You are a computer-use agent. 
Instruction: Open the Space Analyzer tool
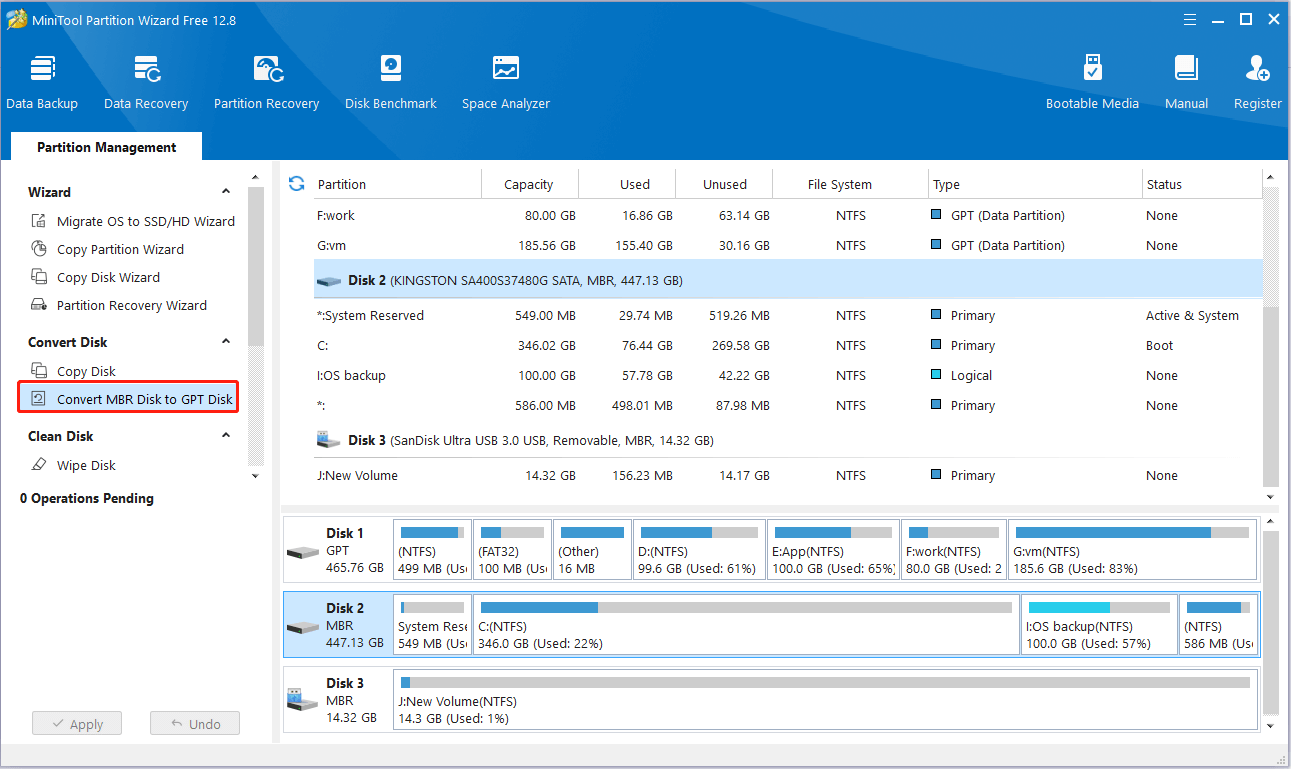(x=506, y=82)
